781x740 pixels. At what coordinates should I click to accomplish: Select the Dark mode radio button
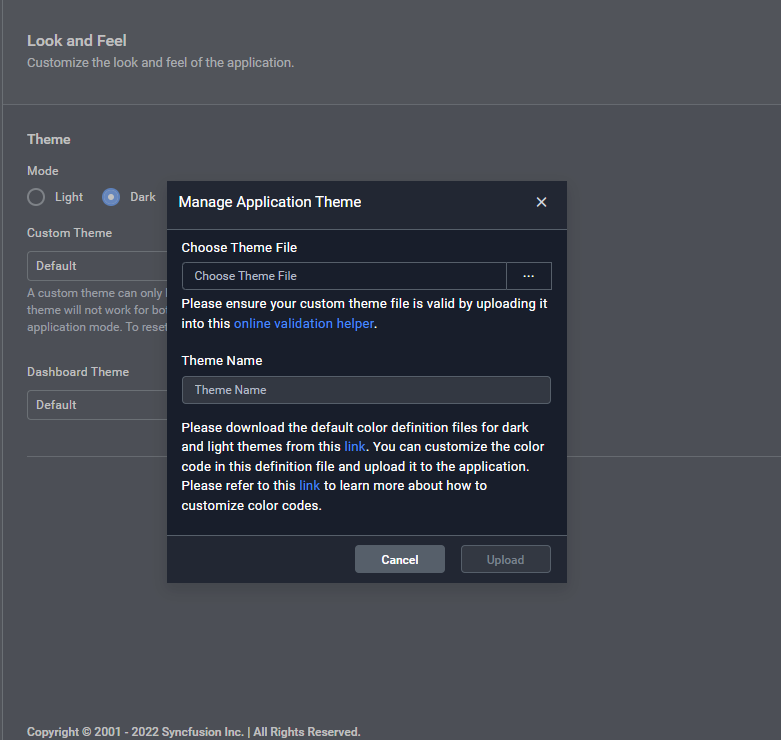111,197
